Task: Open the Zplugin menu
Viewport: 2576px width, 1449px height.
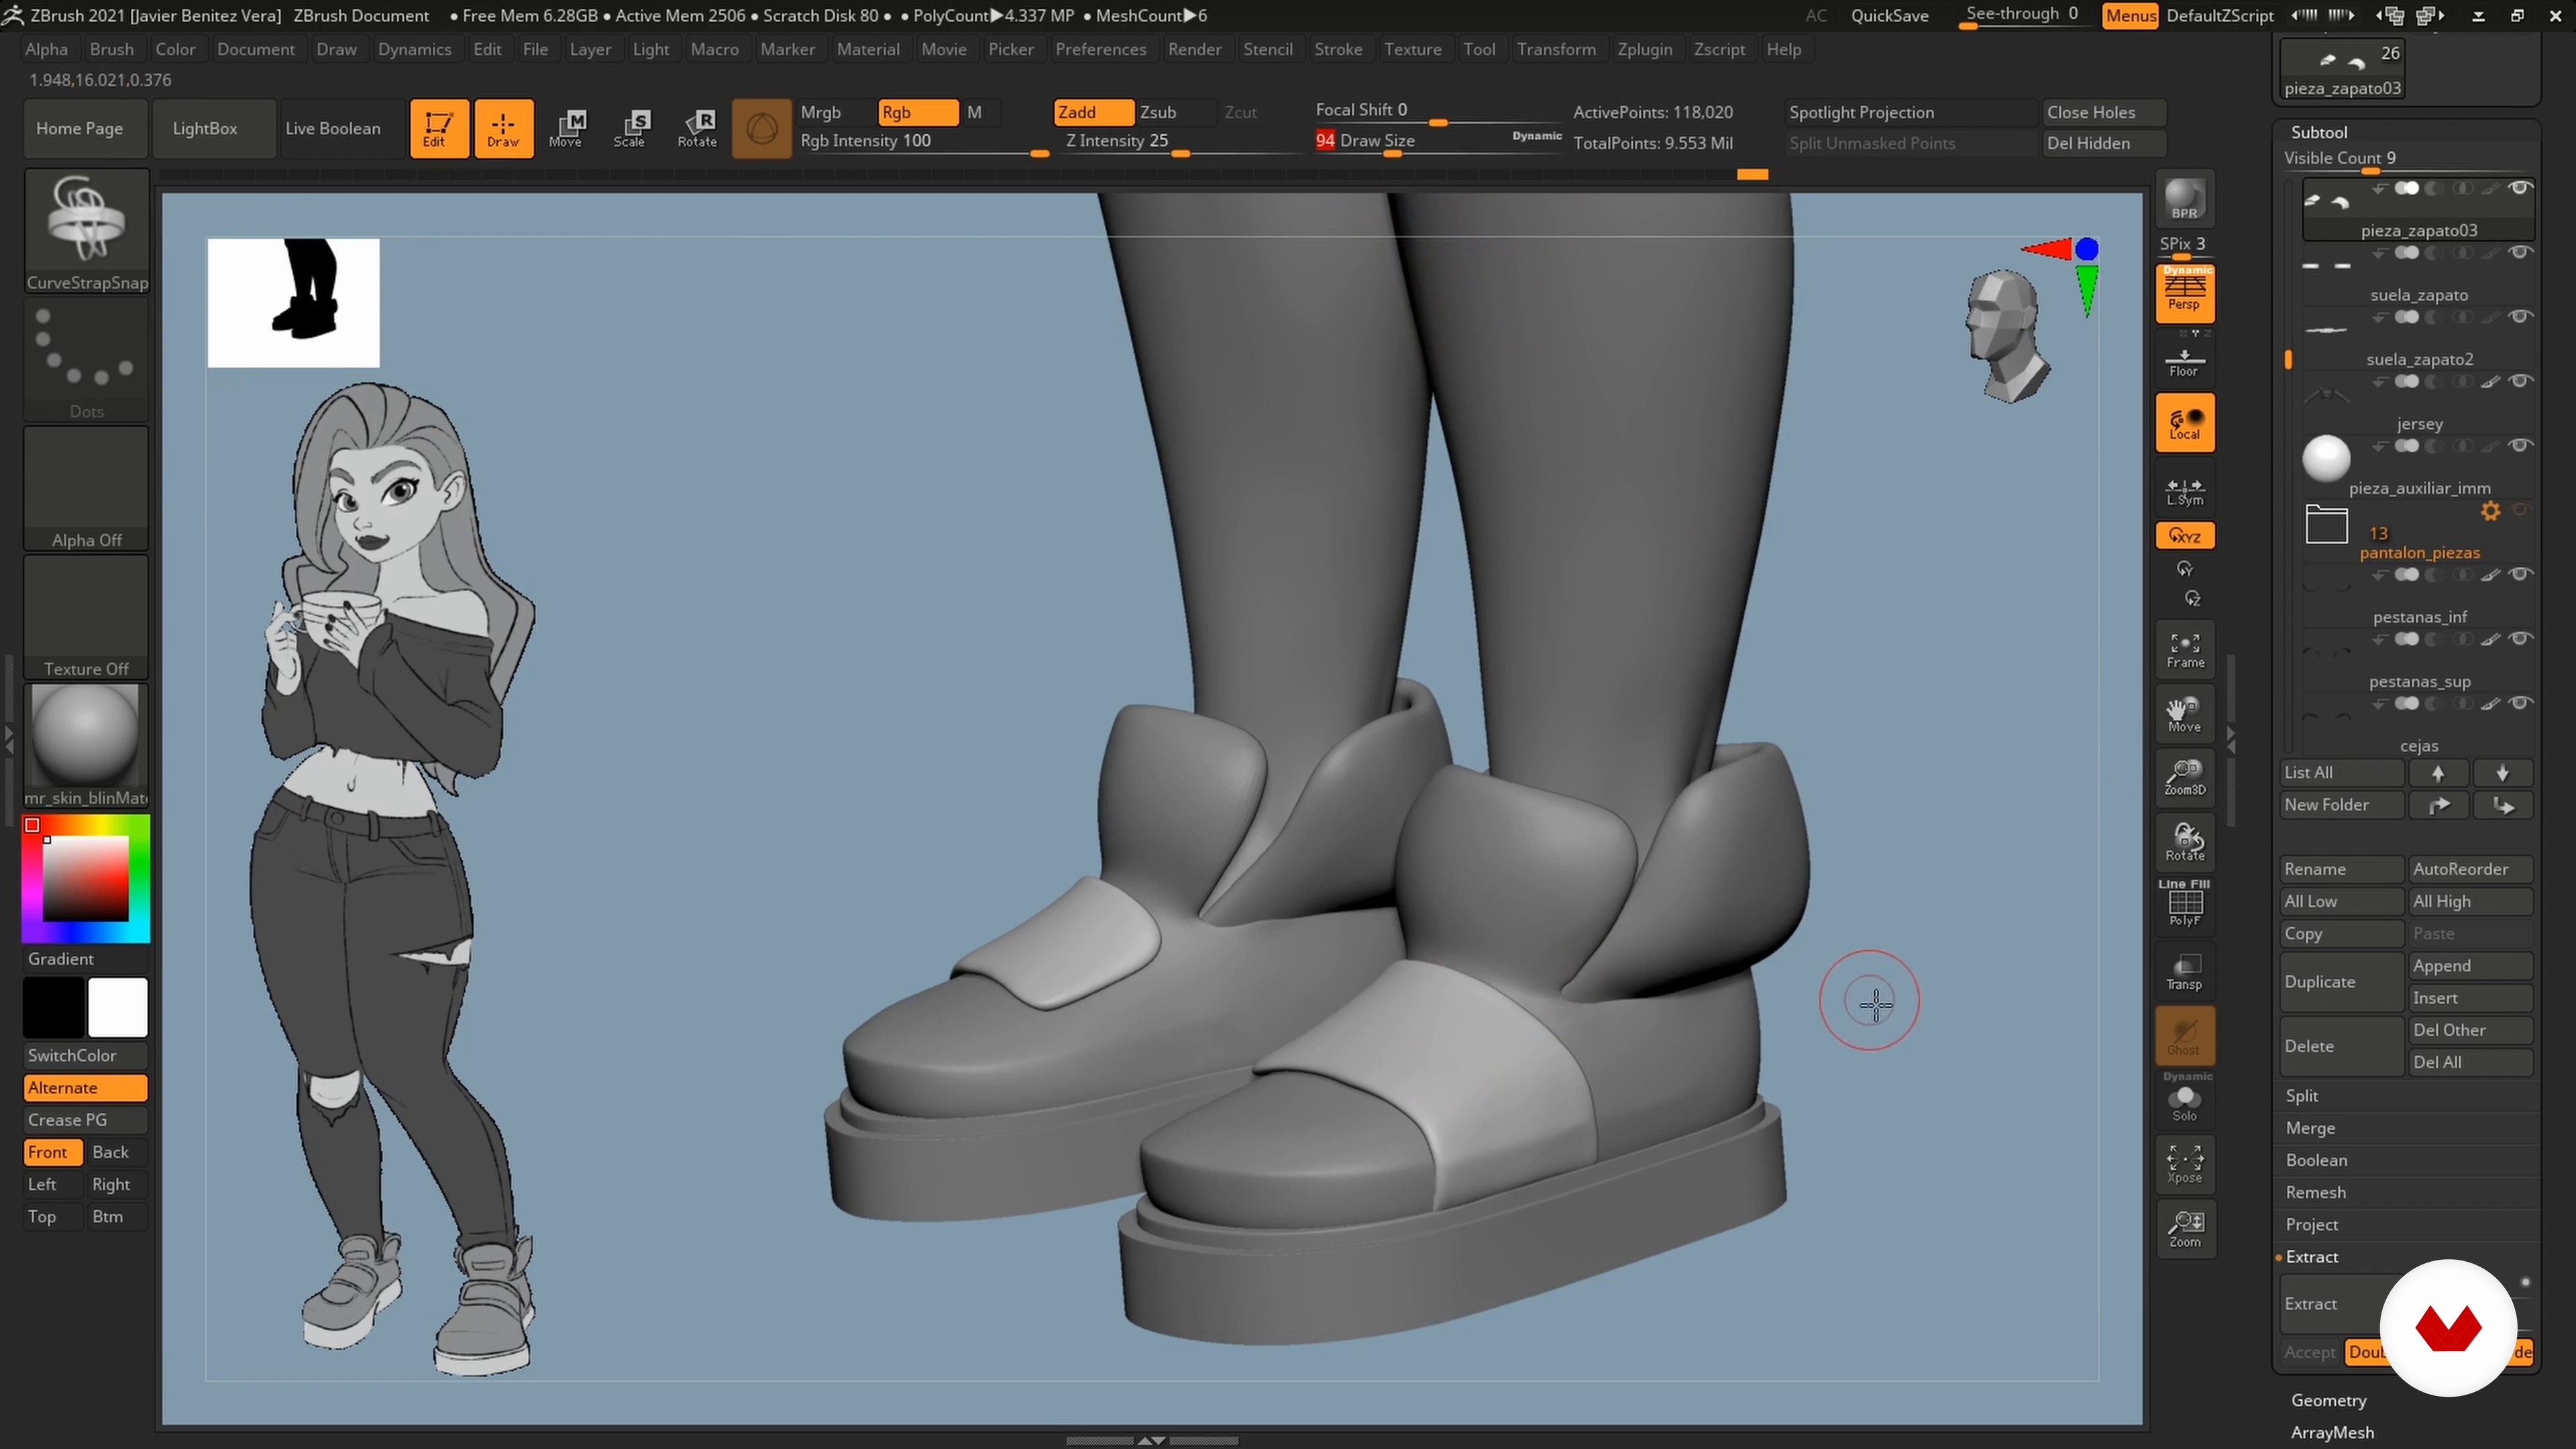Action: [x=1644, y=49]
